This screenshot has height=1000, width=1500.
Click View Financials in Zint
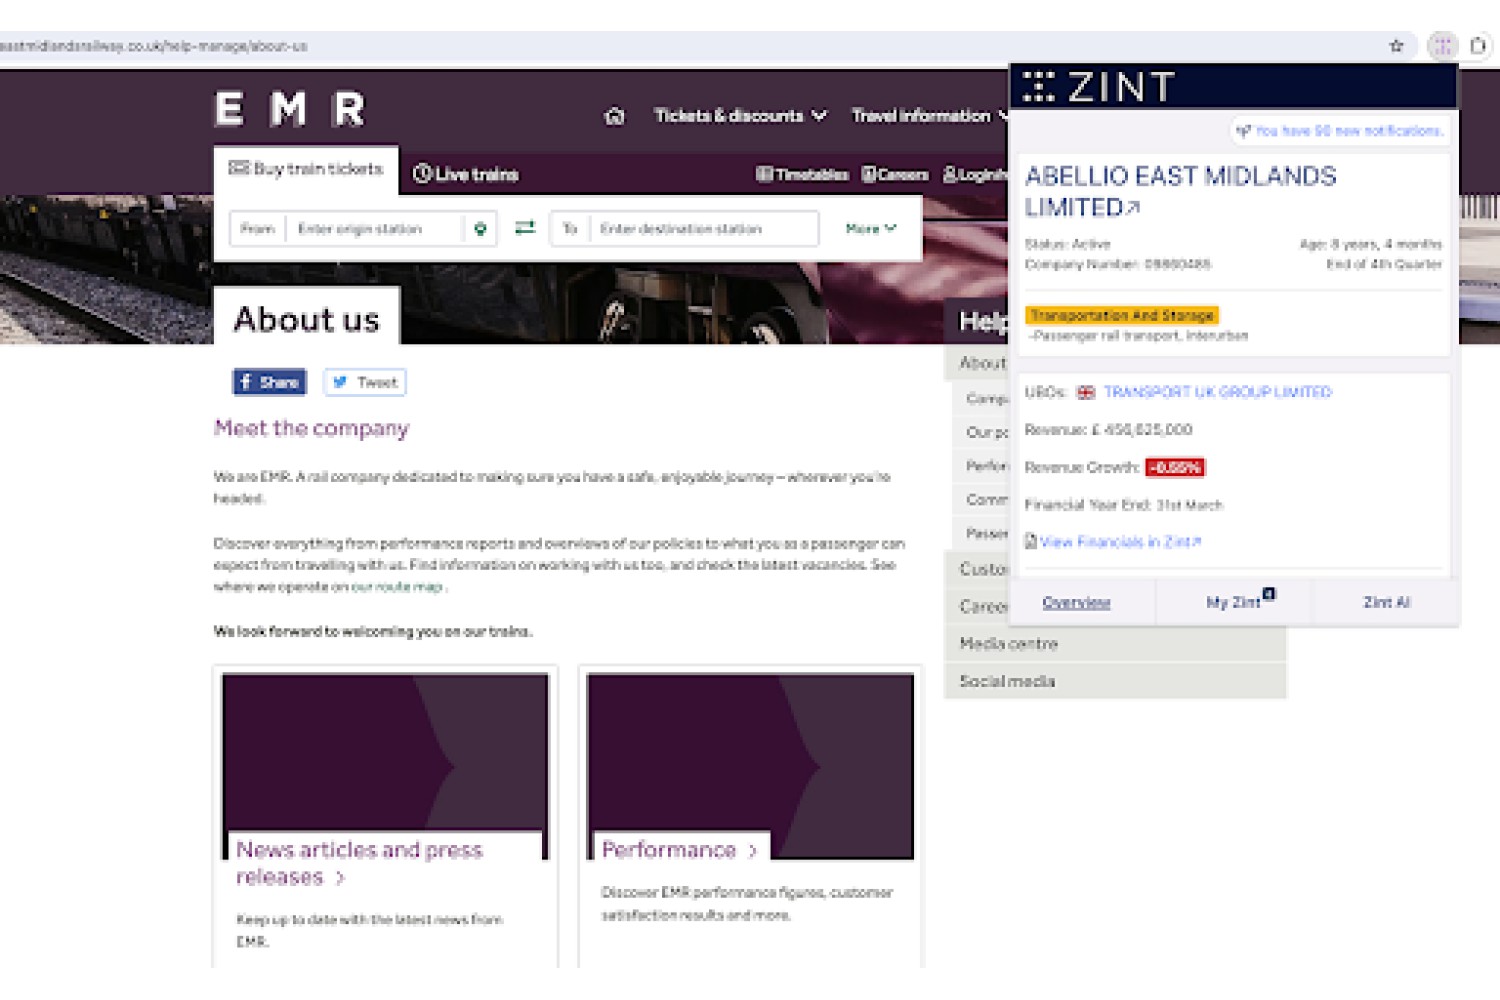[x=1120, y=542]
